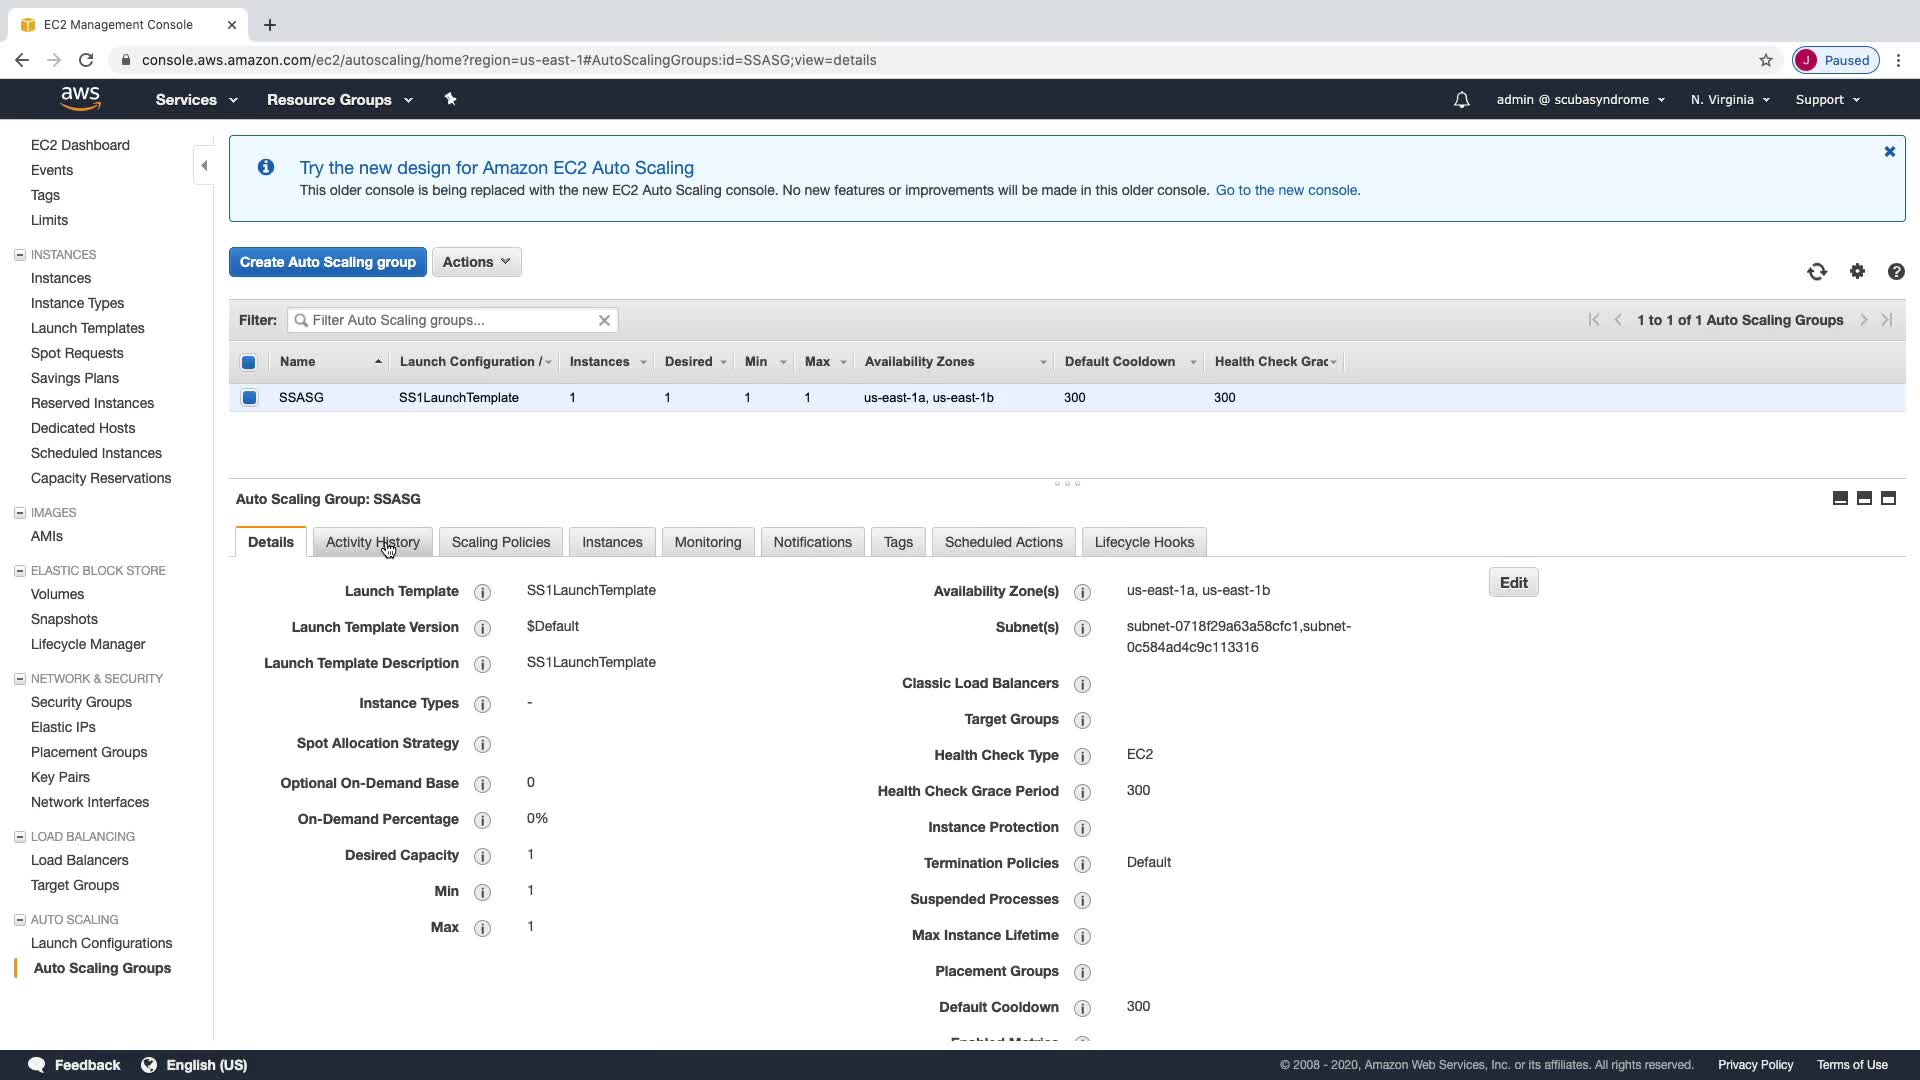The width and height of the screenshot is (1920, 1080).
Task: Open the Scaling Policies tab
Action: pos(500,542)
